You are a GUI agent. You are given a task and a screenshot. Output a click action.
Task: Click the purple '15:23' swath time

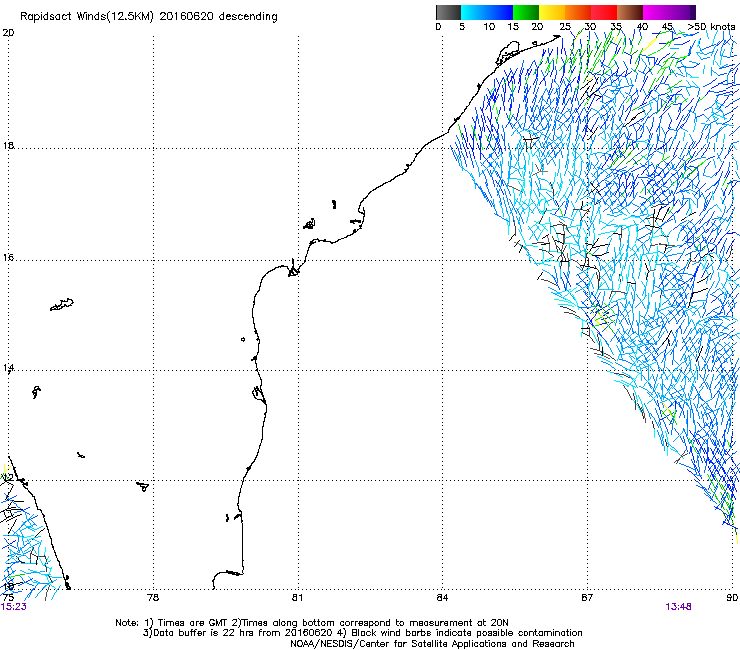pos(14,607)
